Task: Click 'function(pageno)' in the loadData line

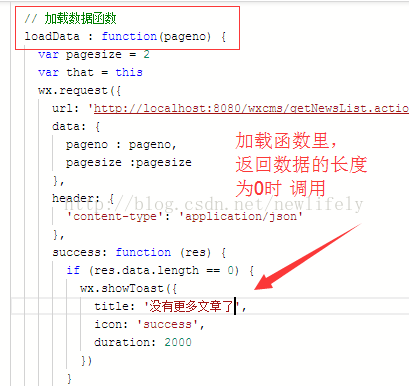Action: point(156,36)
